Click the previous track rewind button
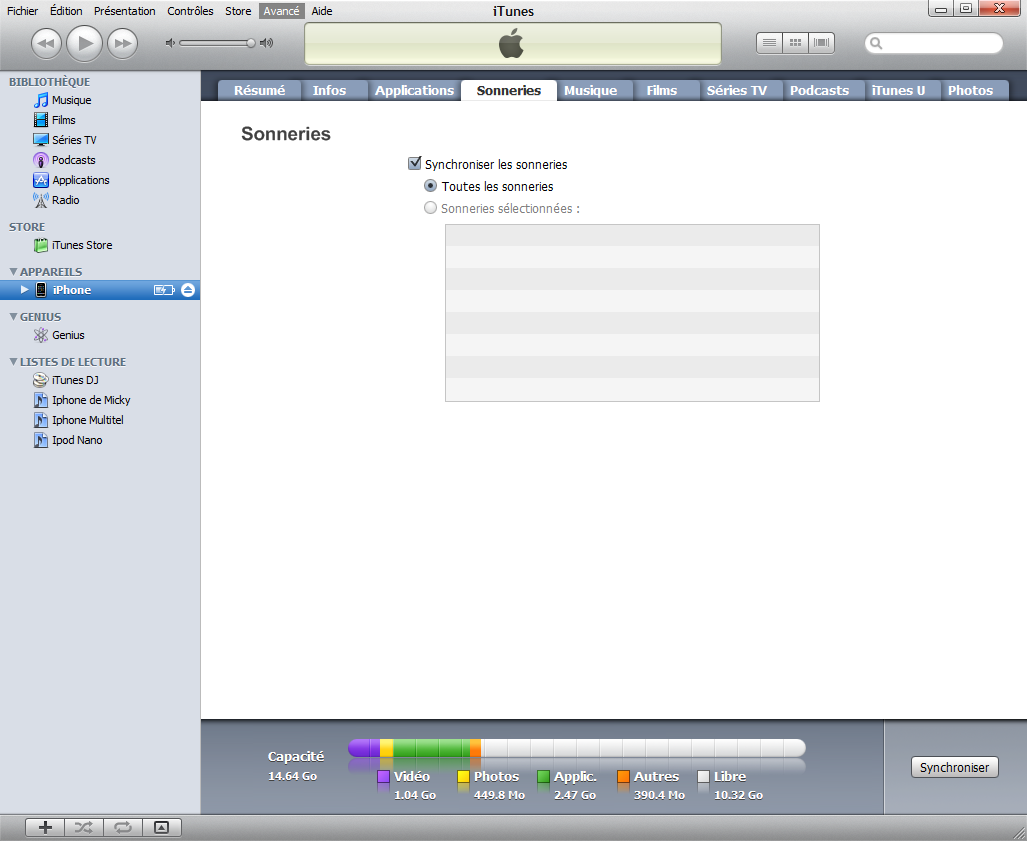The height and width of the screenshot is (841, 1027). (x=47, y=44)
